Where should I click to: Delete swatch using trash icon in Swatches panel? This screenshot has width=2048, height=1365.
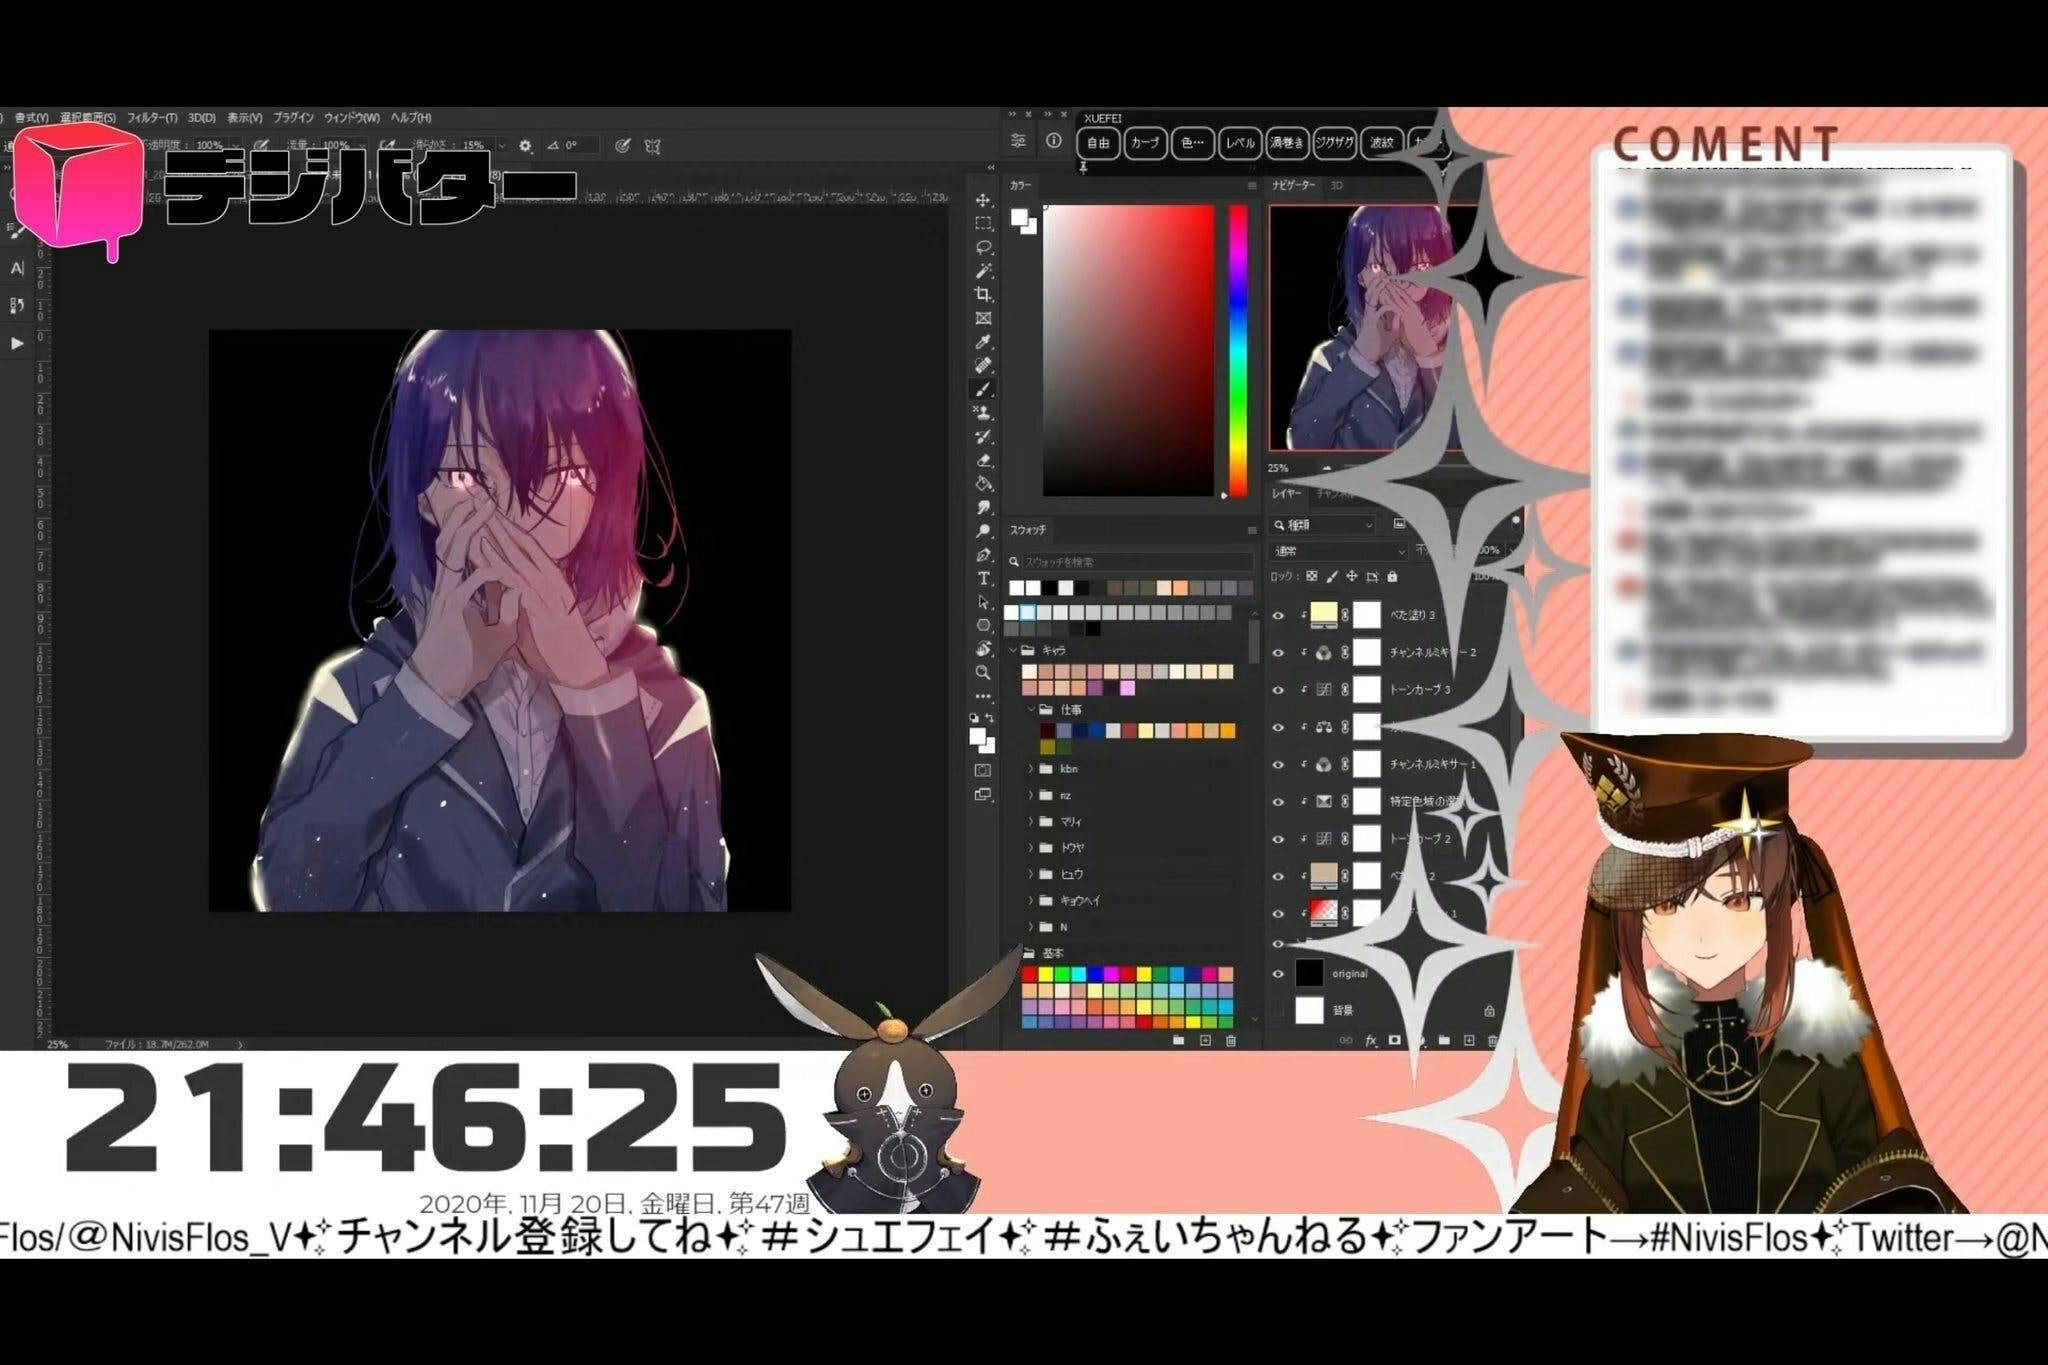click(1231, 1041)
